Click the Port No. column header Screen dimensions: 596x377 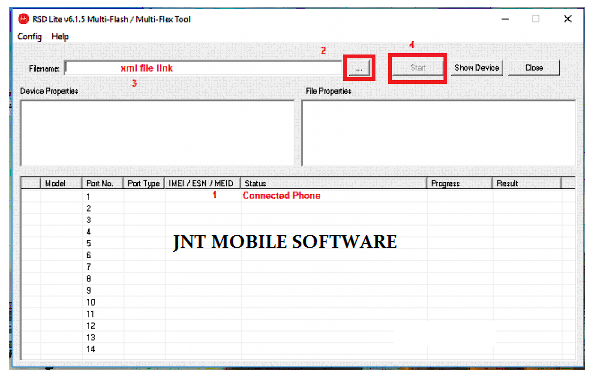[x=102, y=183]
